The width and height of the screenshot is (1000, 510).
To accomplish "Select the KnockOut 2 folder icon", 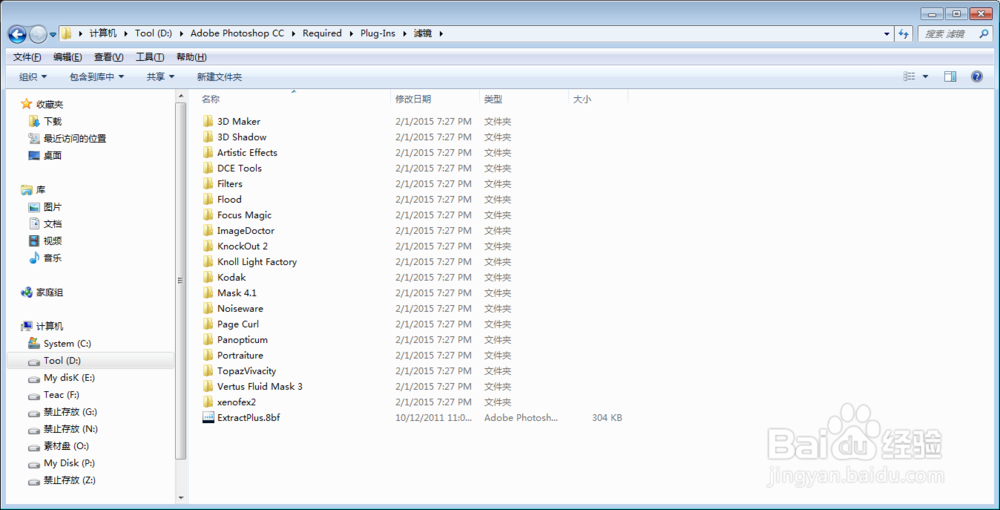I will point(208,246).
